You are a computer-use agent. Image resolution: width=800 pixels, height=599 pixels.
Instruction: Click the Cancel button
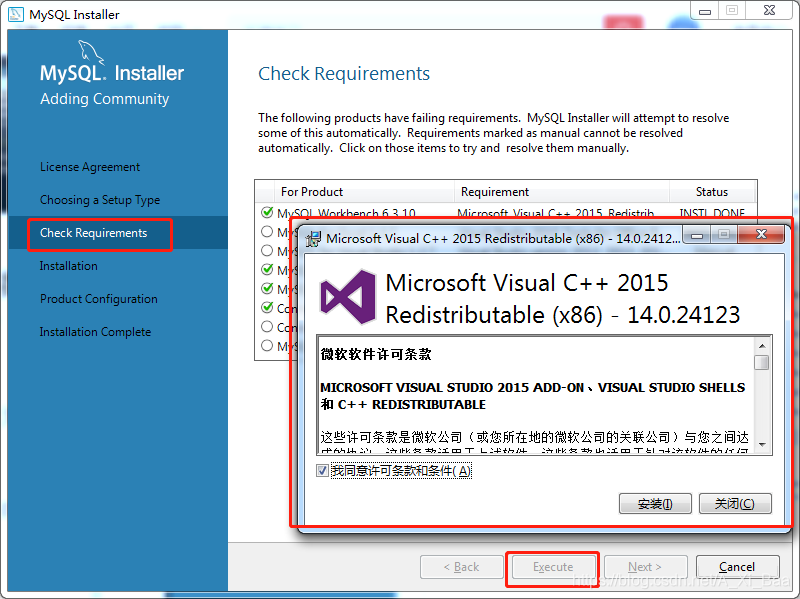point(737,567)
